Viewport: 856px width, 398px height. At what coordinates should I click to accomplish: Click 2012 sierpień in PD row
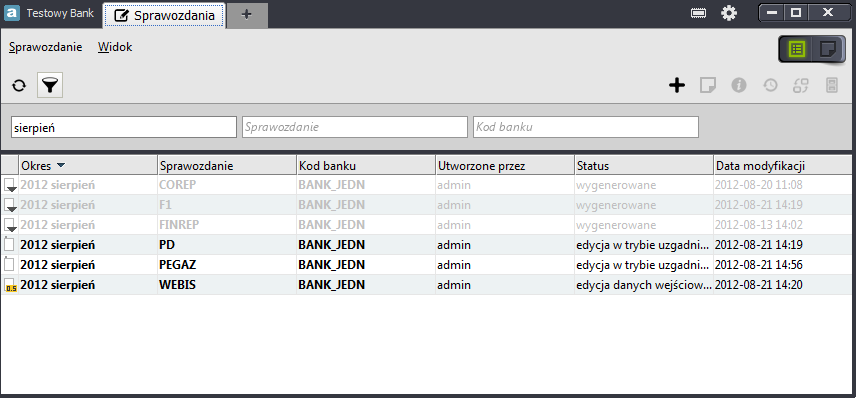[x=58, y=245]
